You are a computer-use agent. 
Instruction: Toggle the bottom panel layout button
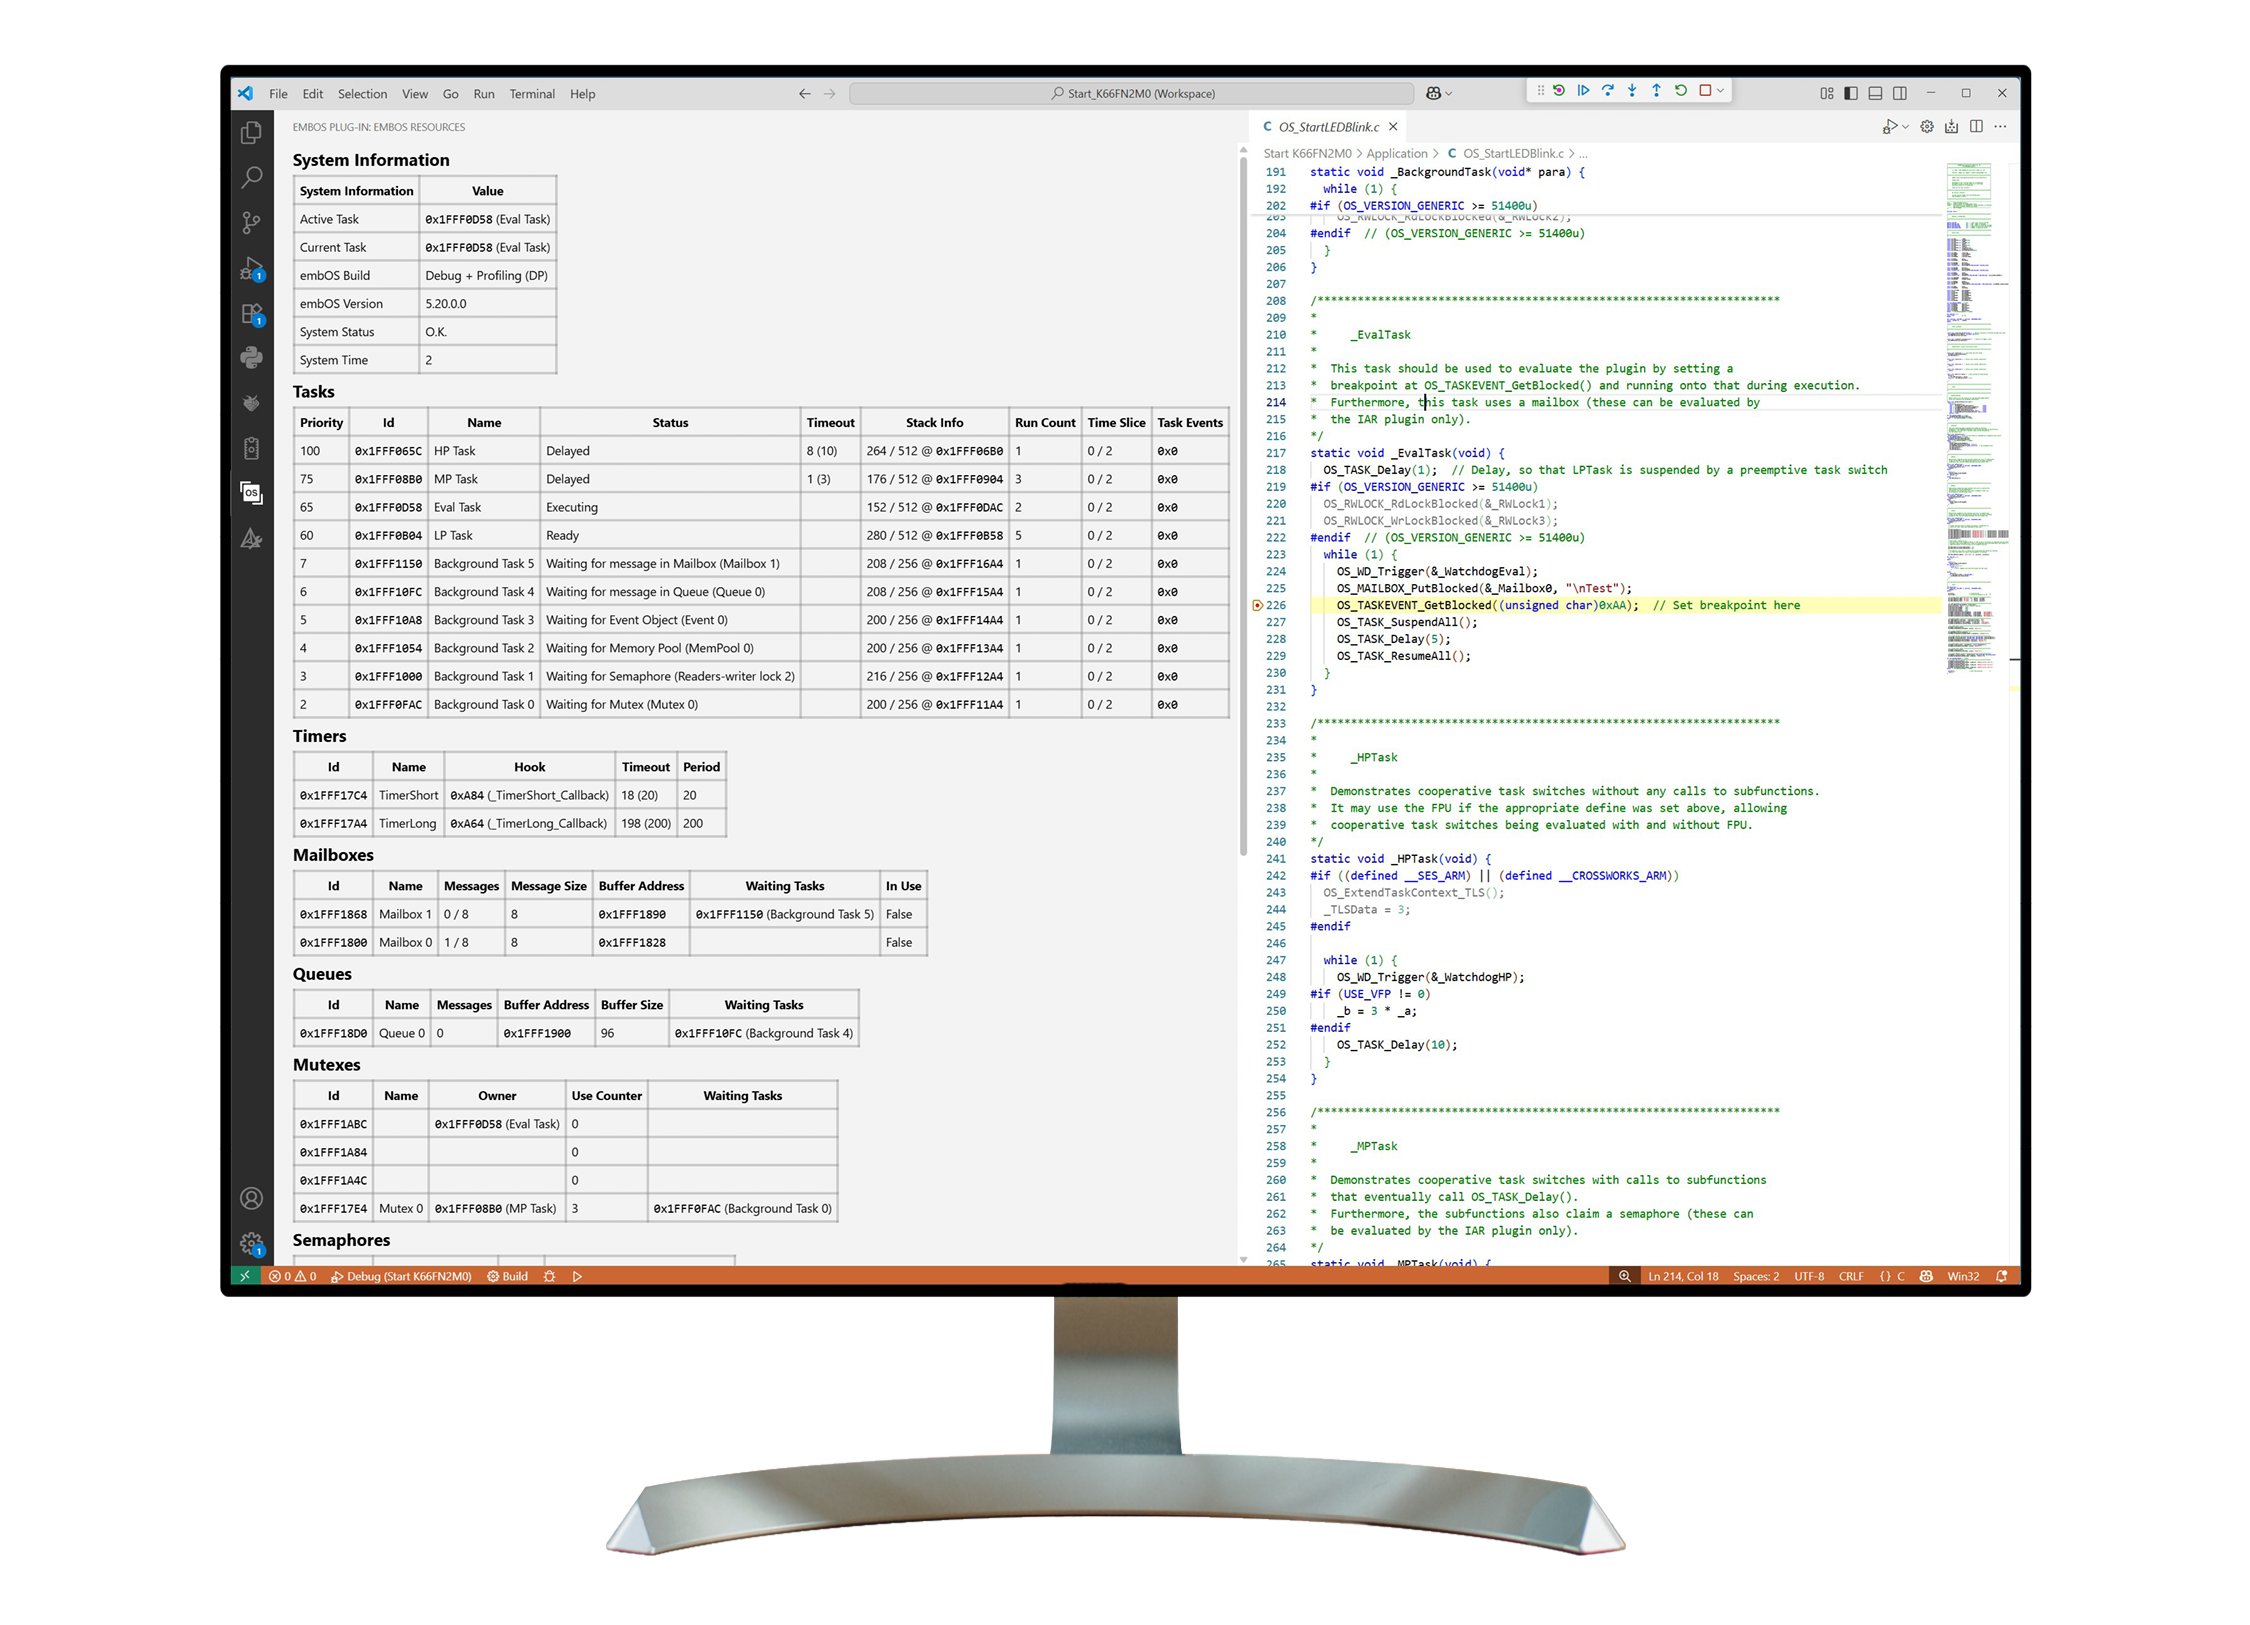click(1875, 93)
